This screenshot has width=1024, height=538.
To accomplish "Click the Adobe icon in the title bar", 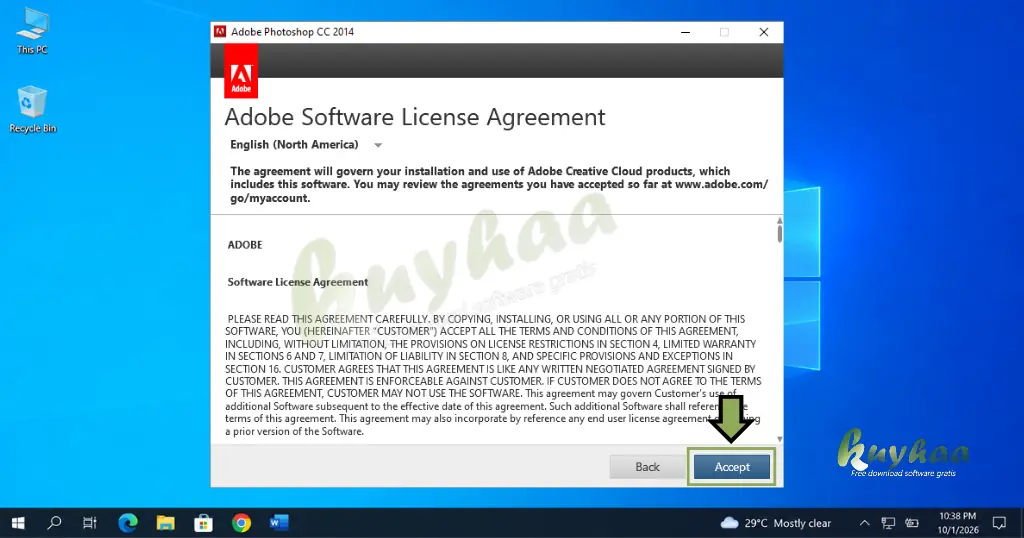I will [220, 31].
